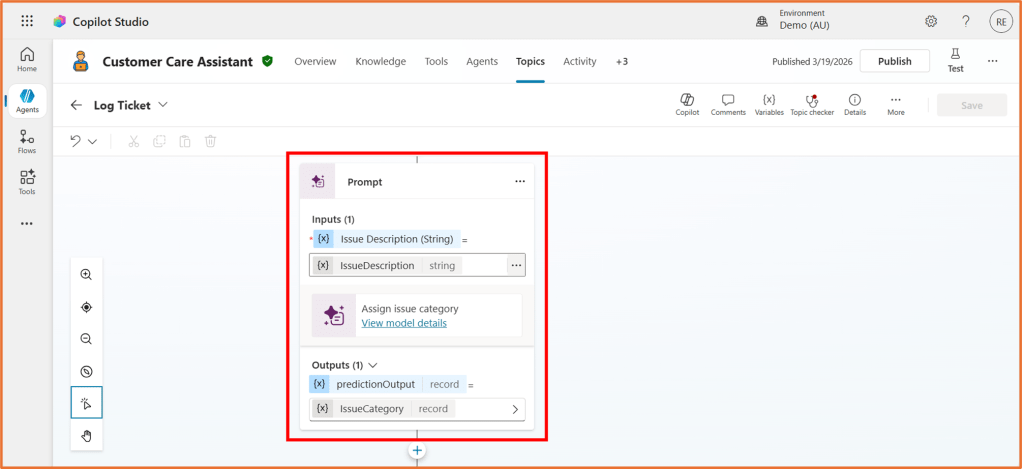Click the Published 3/19/2026 status text
This screenshot has width=1022, height=469.
tap(812, 61)
